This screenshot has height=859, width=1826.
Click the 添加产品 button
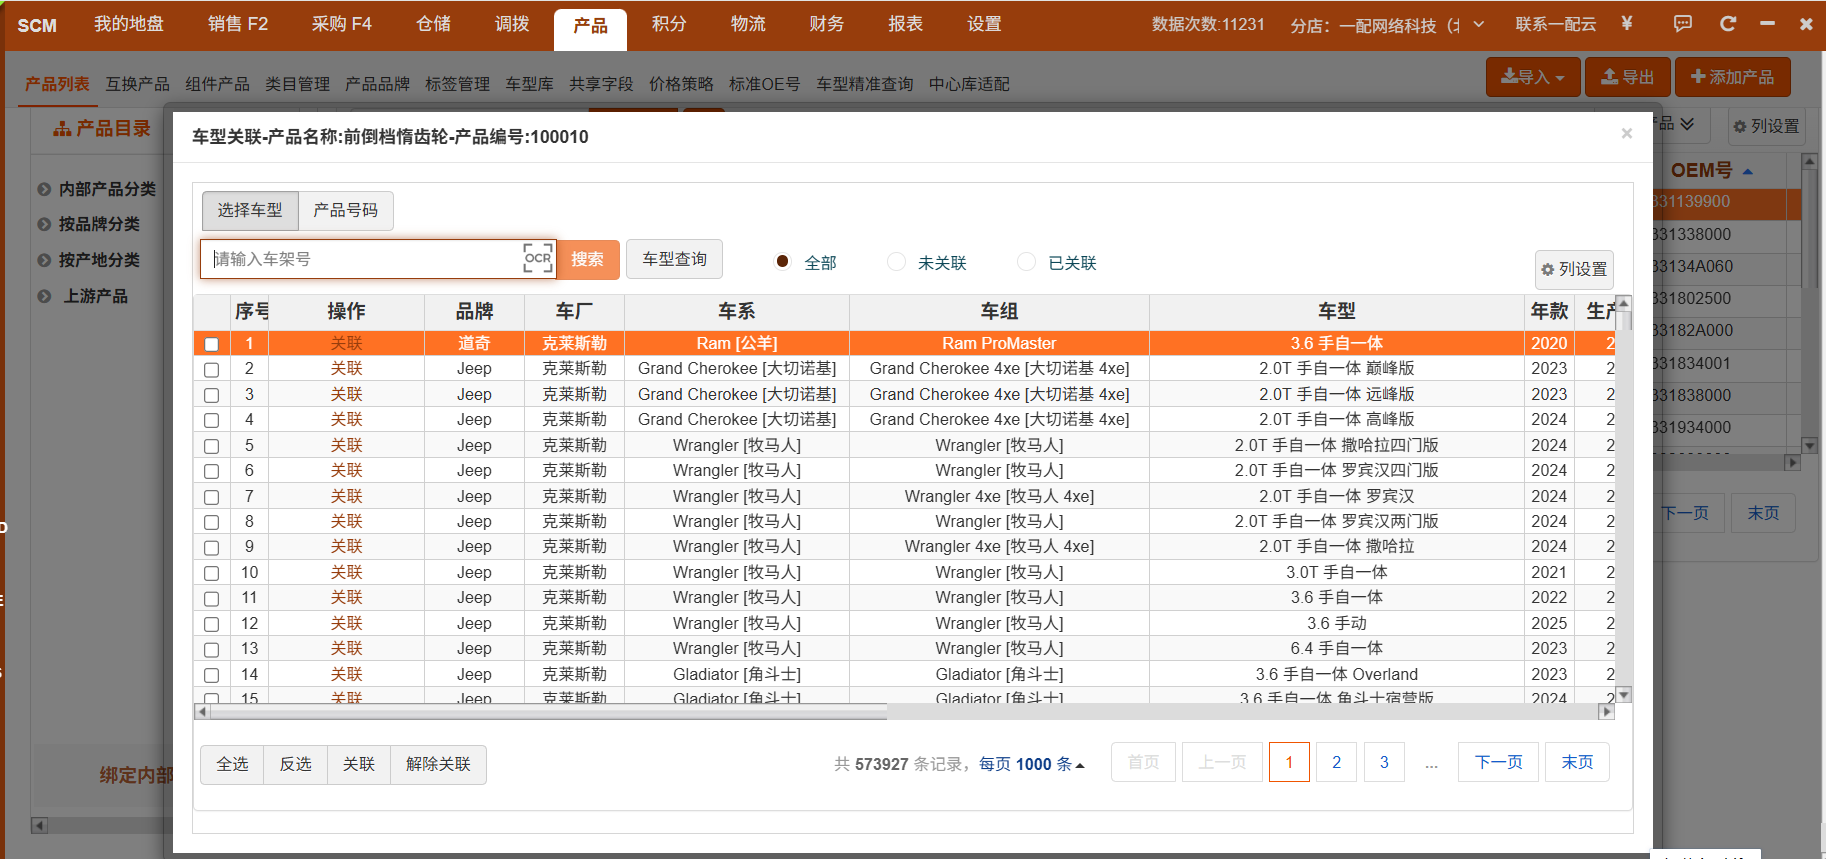1732,77
